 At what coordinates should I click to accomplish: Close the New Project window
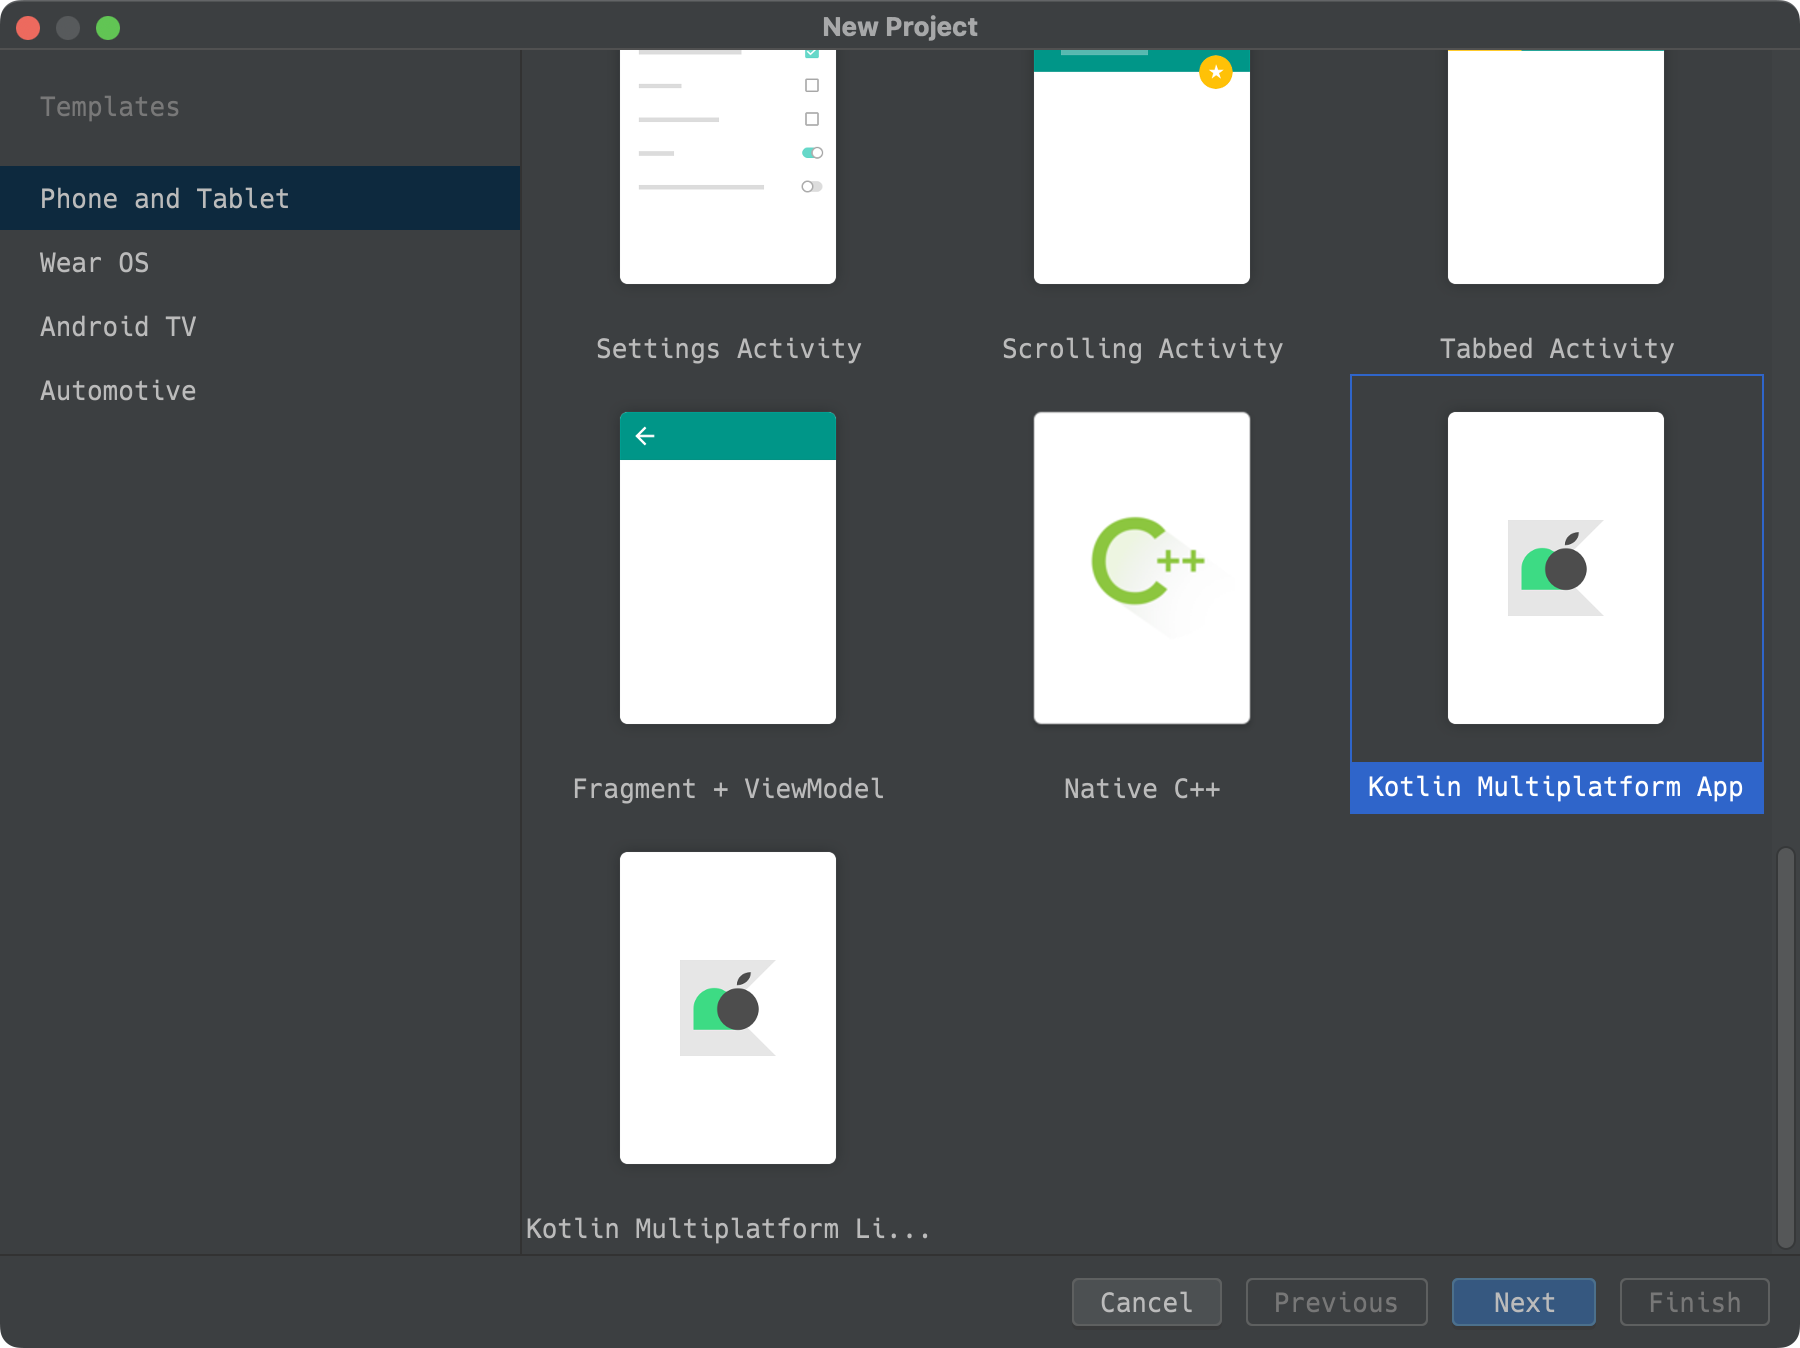click(28, 27)
